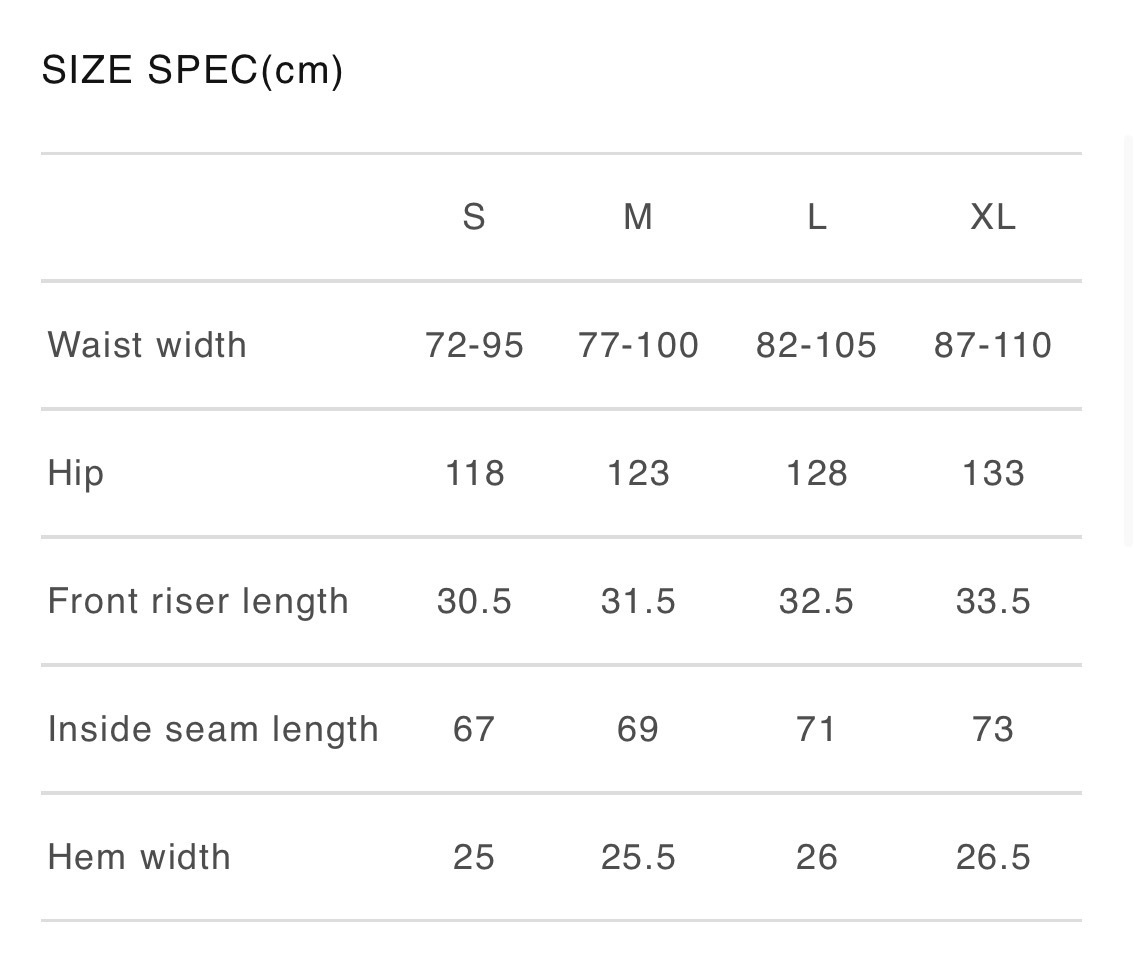This screenshot has width=1142, height=975.
Task: Select waist width value 87-110
Action: tap(993, 345)
